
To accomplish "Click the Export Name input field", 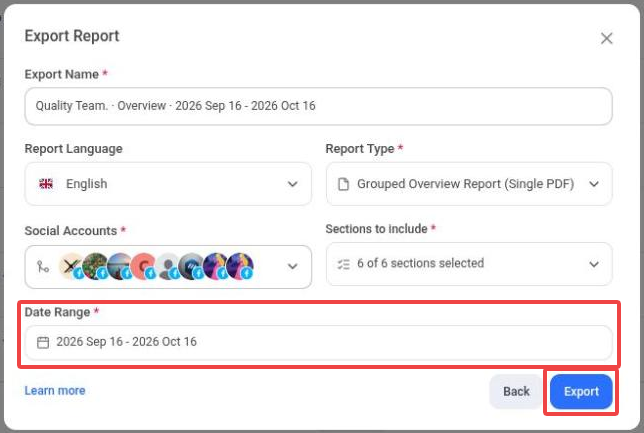I will pos(318,106).
